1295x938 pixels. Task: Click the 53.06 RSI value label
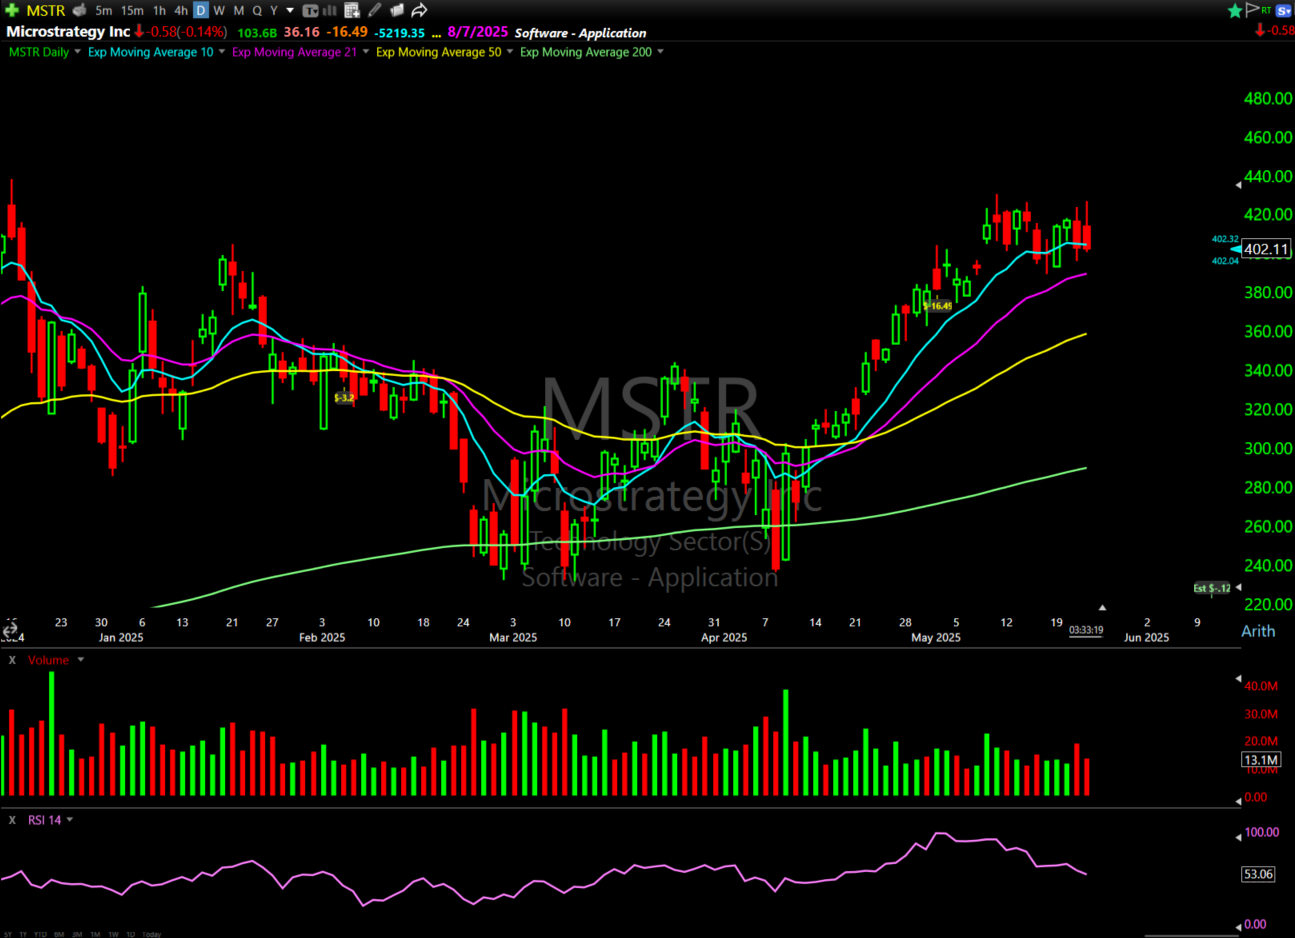coord(1258,874)
